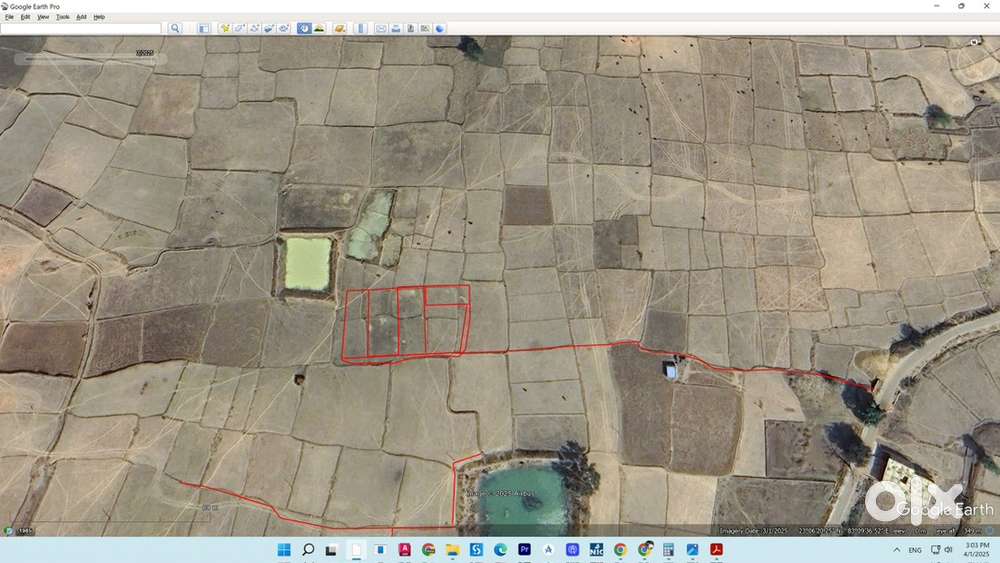Expand hidden system tray icons
Screen dimensions: 1000x563
pyautogui.click(x=896, y=550)
